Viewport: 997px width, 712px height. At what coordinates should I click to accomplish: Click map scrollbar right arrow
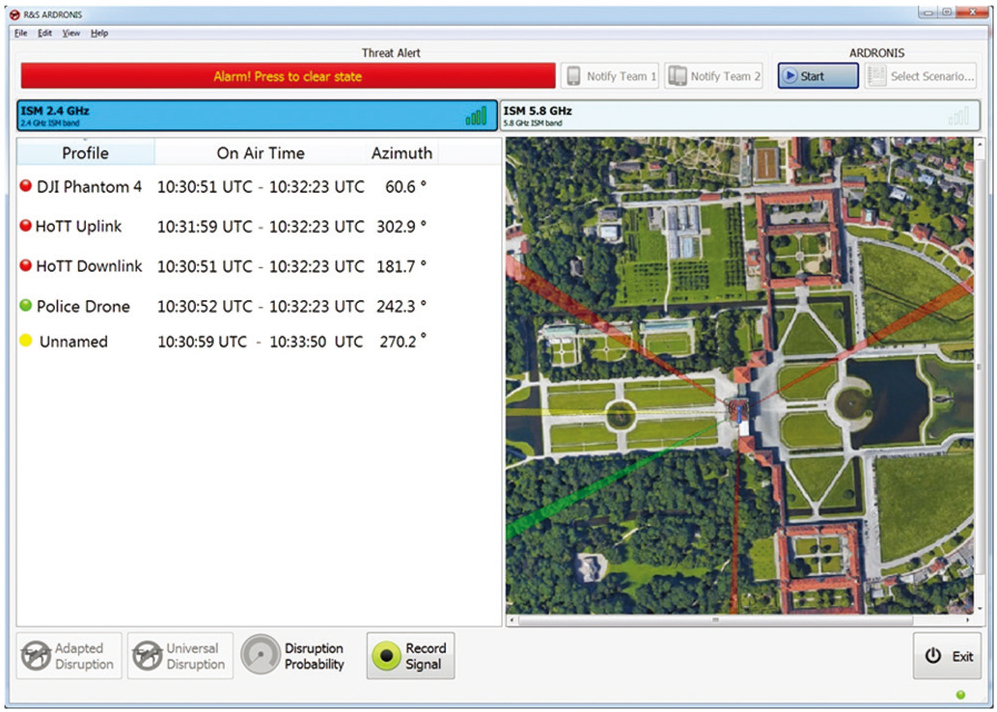pos(968,620)
